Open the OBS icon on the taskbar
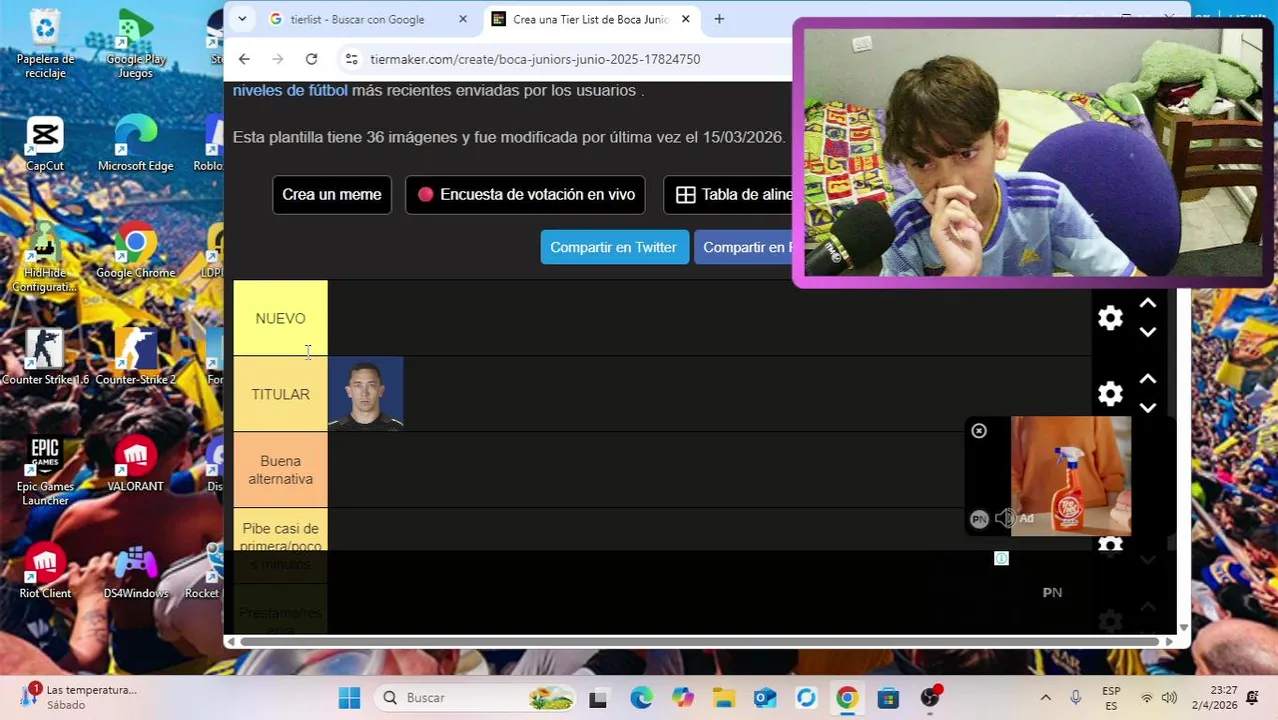1278x720 pixels. tap(930, 698)
